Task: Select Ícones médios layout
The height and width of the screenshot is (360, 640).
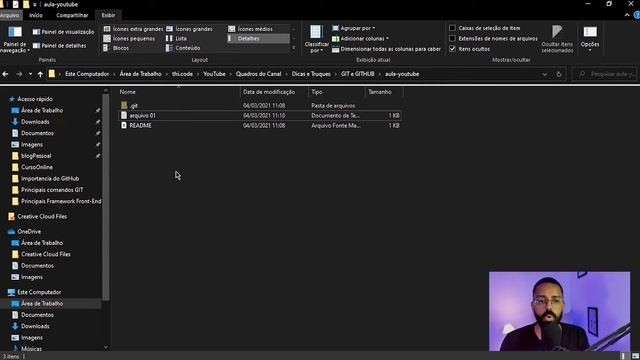Action: 250,29
